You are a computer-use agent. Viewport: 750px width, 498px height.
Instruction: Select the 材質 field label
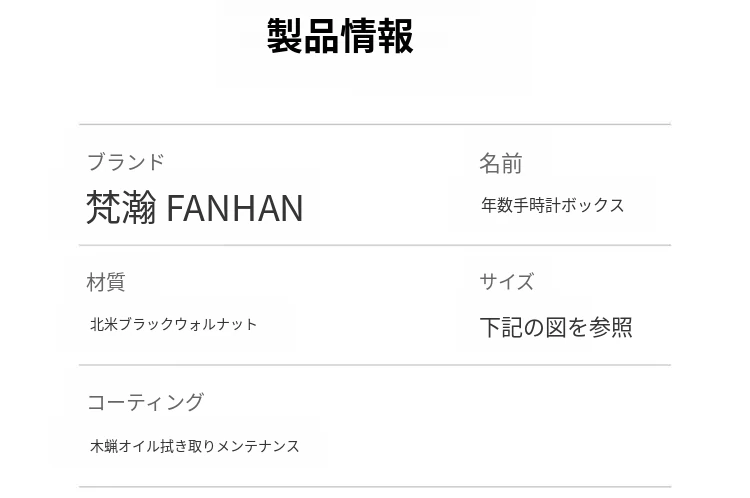105,282
